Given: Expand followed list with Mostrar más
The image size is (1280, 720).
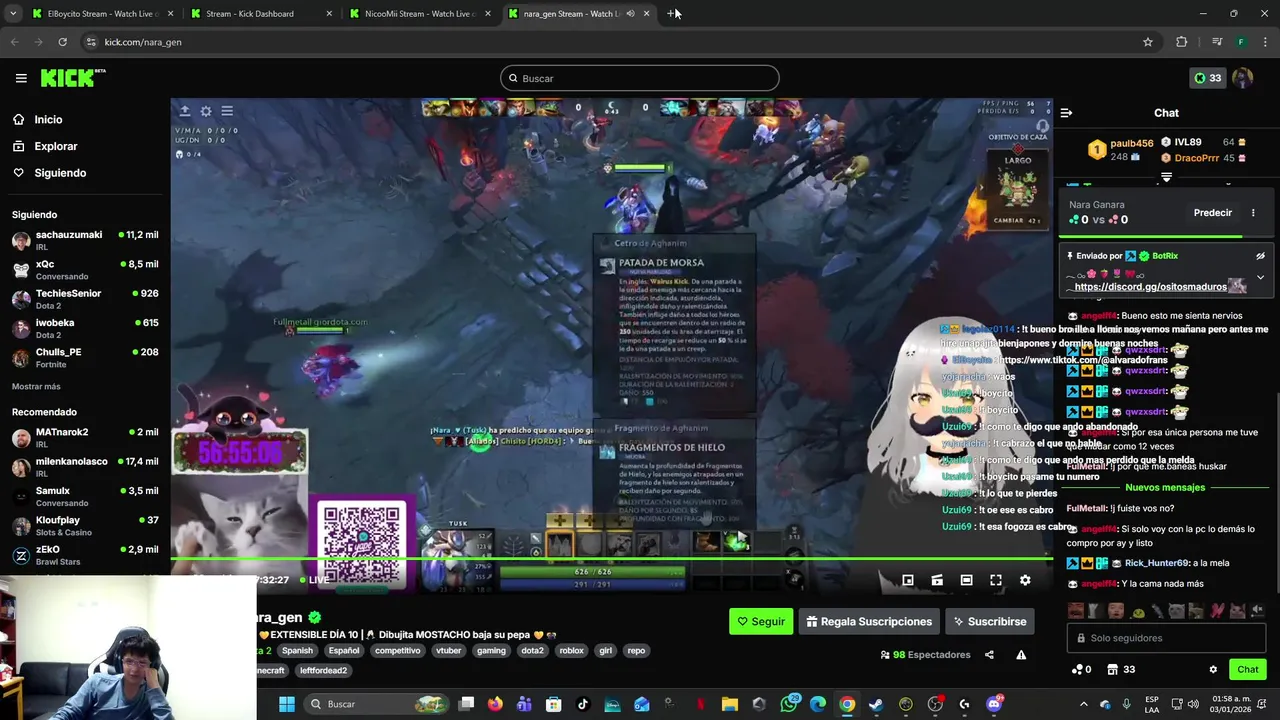Looking at the screenshot, I should point(36,386).
